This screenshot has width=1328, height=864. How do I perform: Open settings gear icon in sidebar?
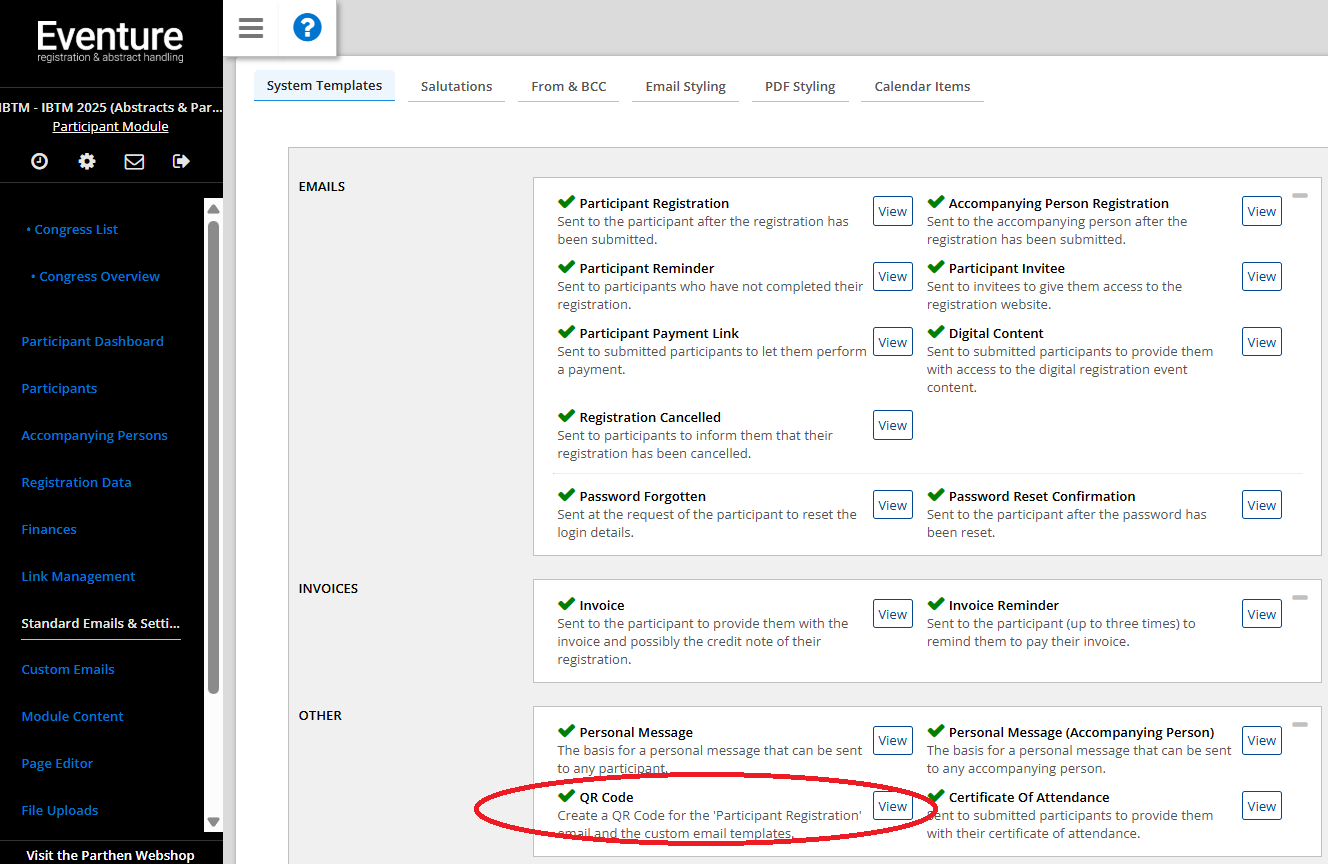tap(87, 161)
